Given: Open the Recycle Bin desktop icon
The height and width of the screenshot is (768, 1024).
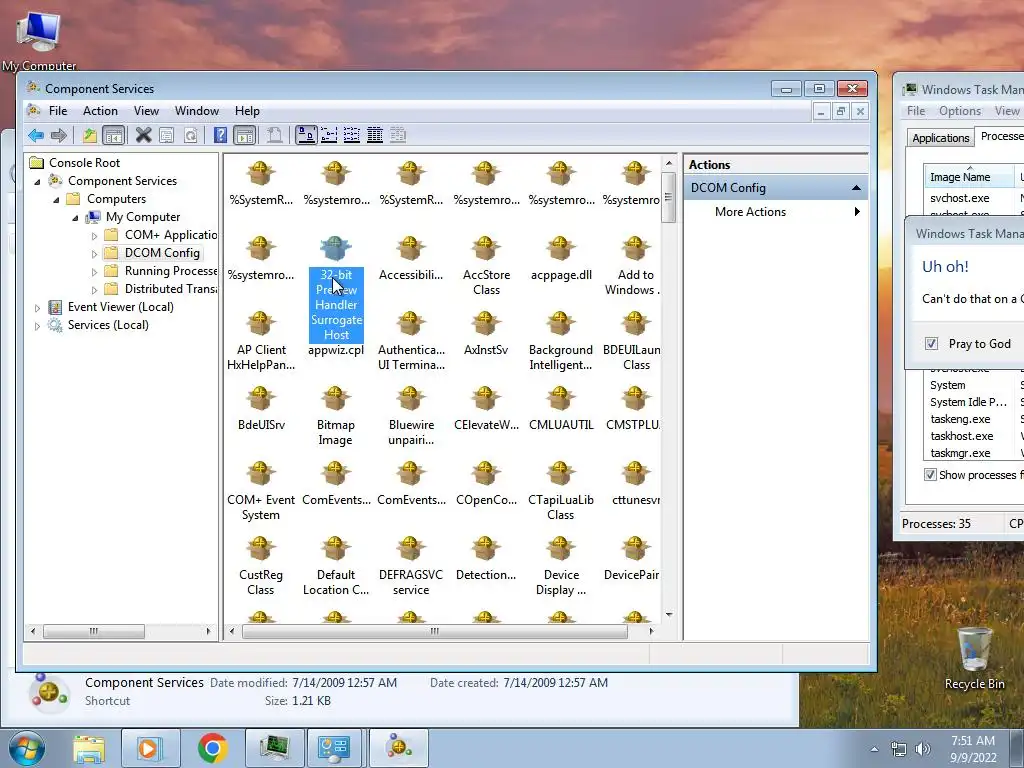Looking at the screenshot, I should 974,658.
